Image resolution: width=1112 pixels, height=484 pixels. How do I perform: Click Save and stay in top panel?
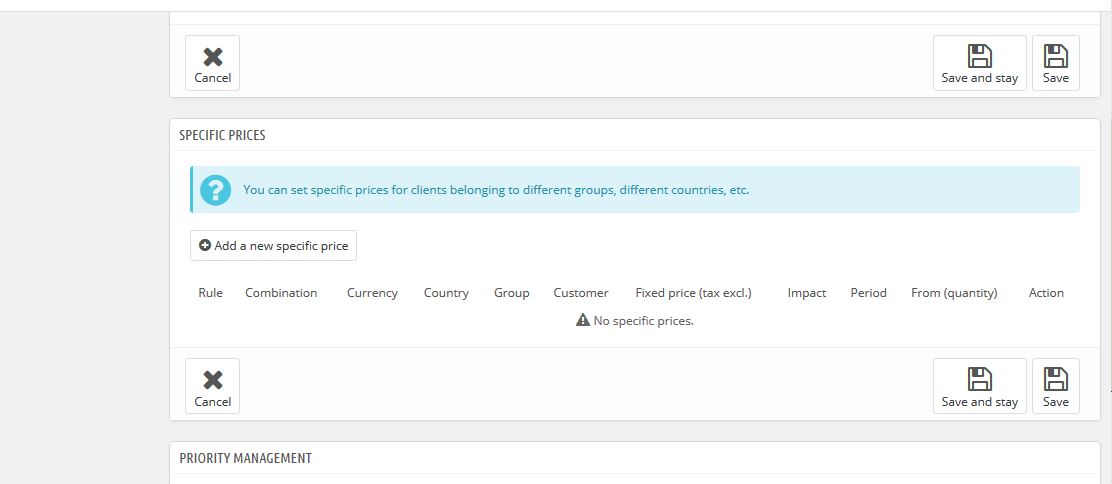pos(979,63)
